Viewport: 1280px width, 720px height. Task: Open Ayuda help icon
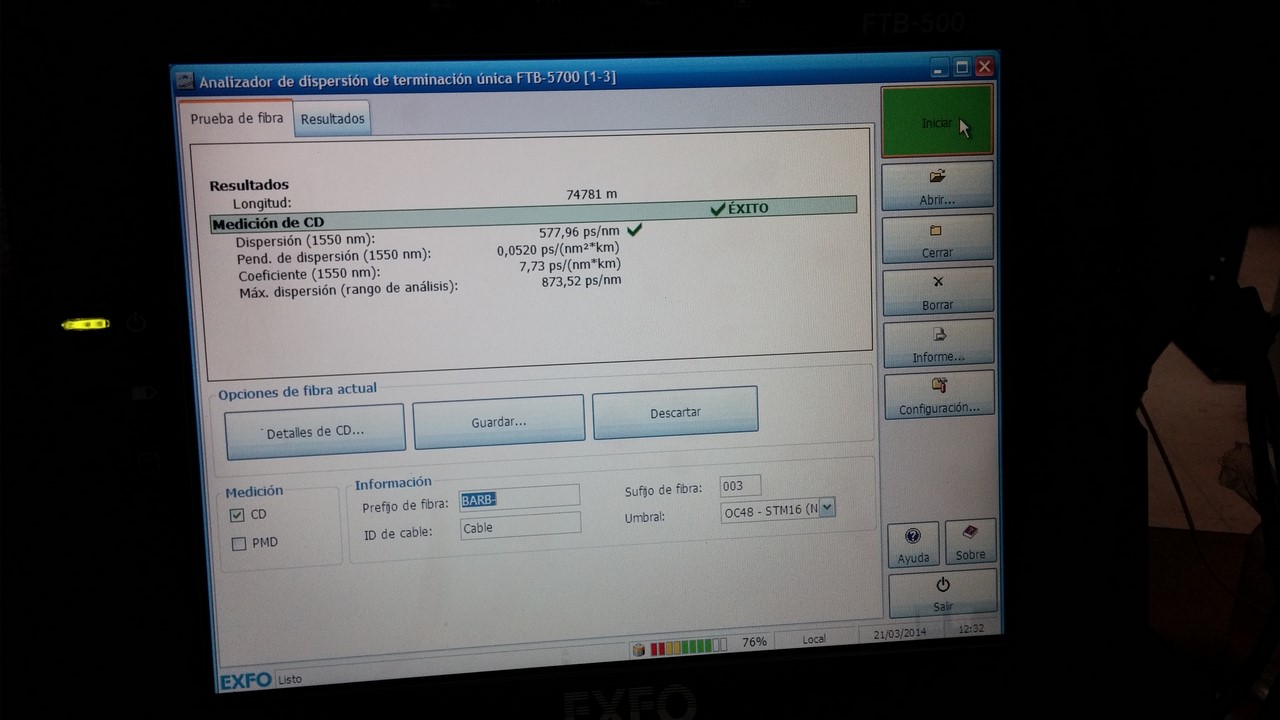912,537
